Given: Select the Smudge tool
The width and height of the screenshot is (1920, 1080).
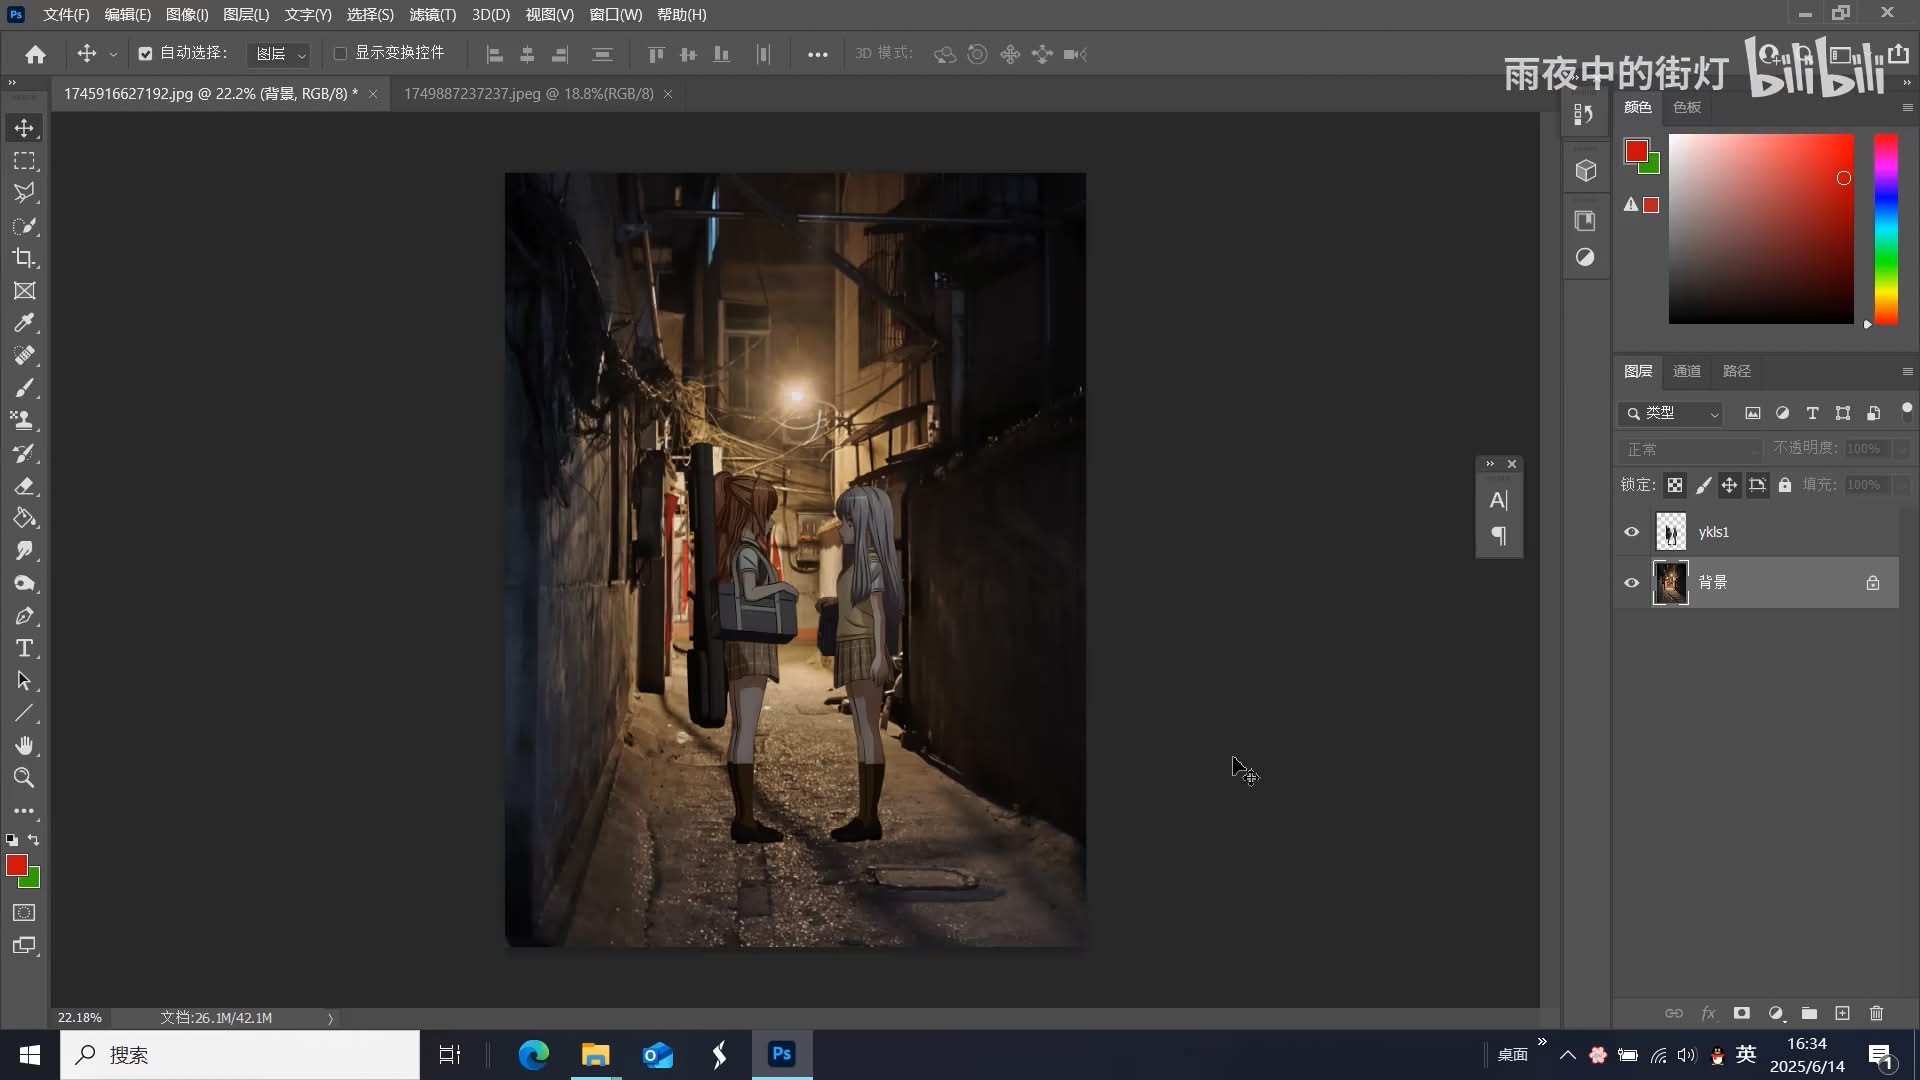Looking at the screenshot, I should [x=24, y=551].
